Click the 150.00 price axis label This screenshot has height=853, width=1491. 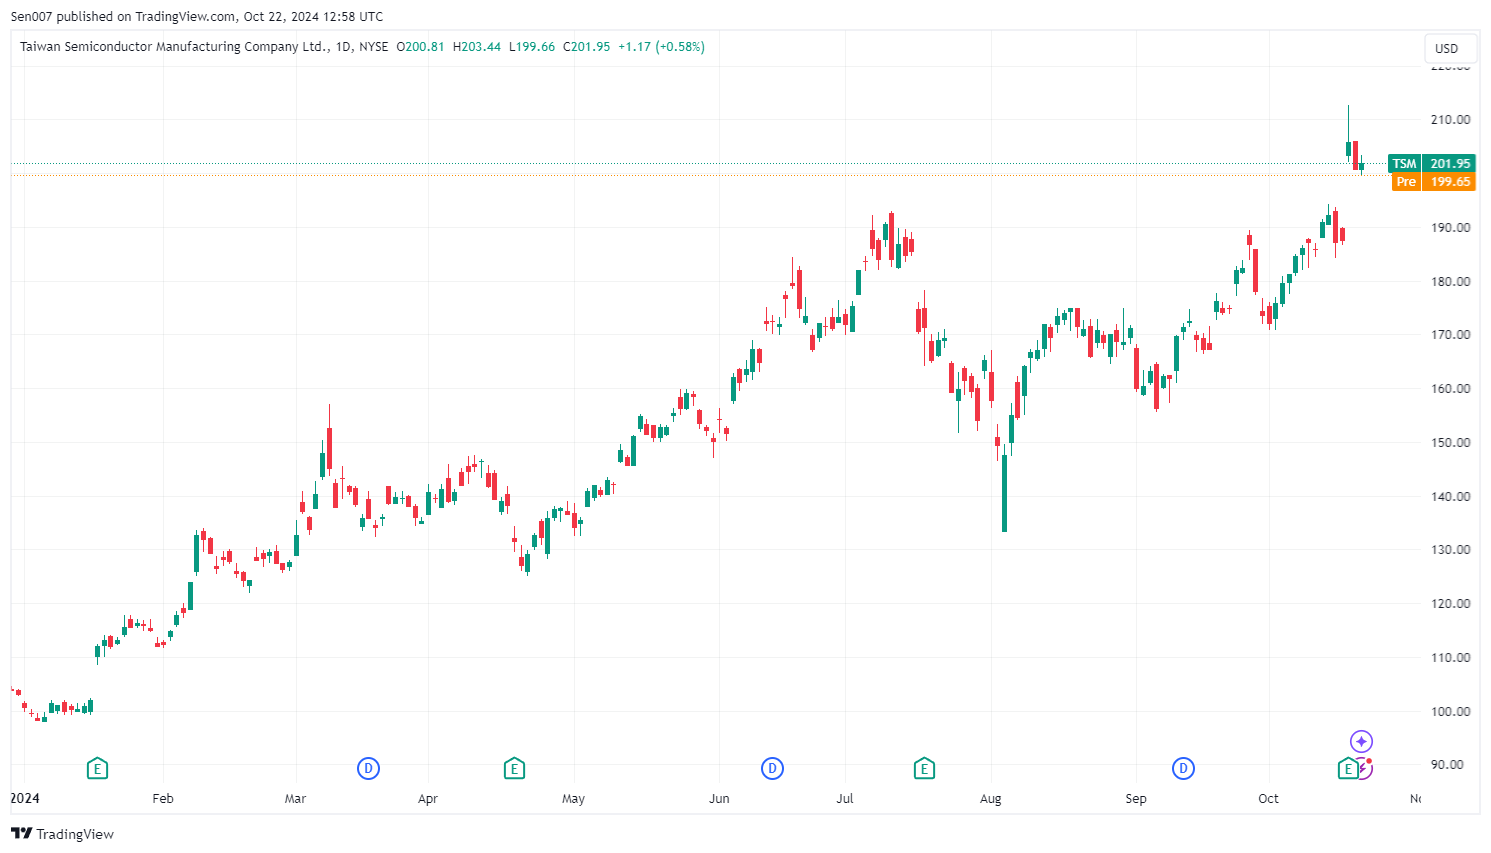click(x=1450, y=442)
